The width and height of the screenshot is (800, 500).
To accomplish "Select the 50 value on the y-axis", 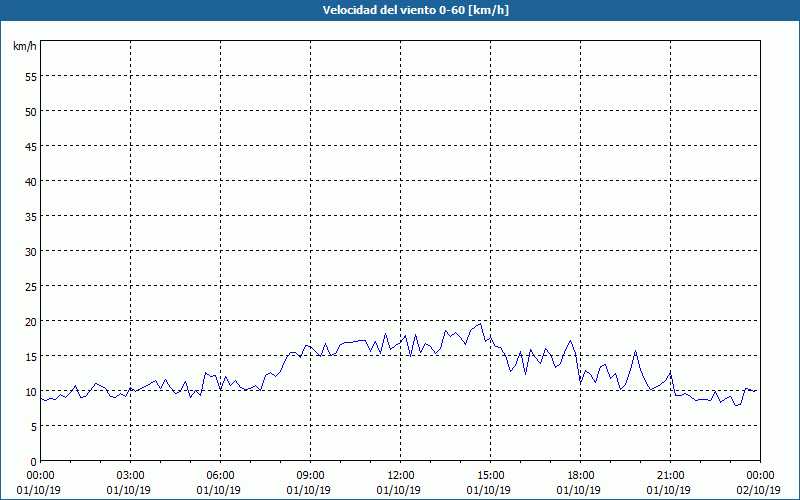I will 31,111.
